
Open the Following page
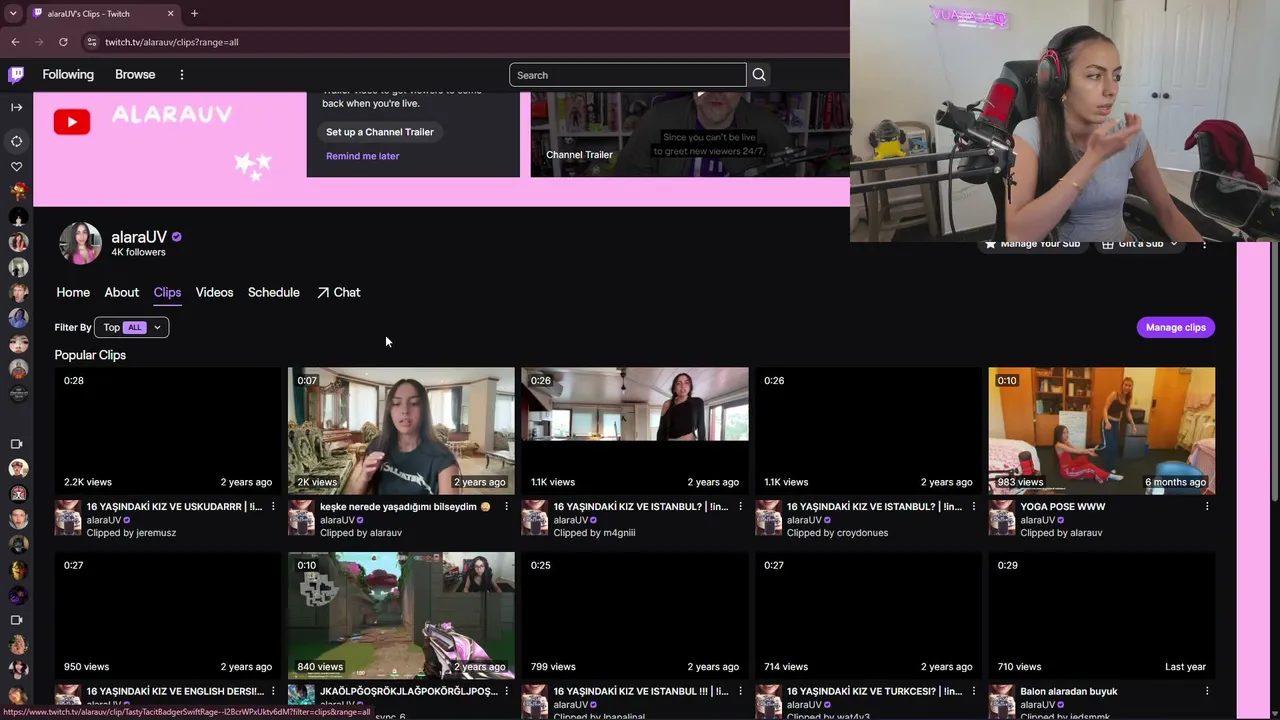tap(68, 75)
